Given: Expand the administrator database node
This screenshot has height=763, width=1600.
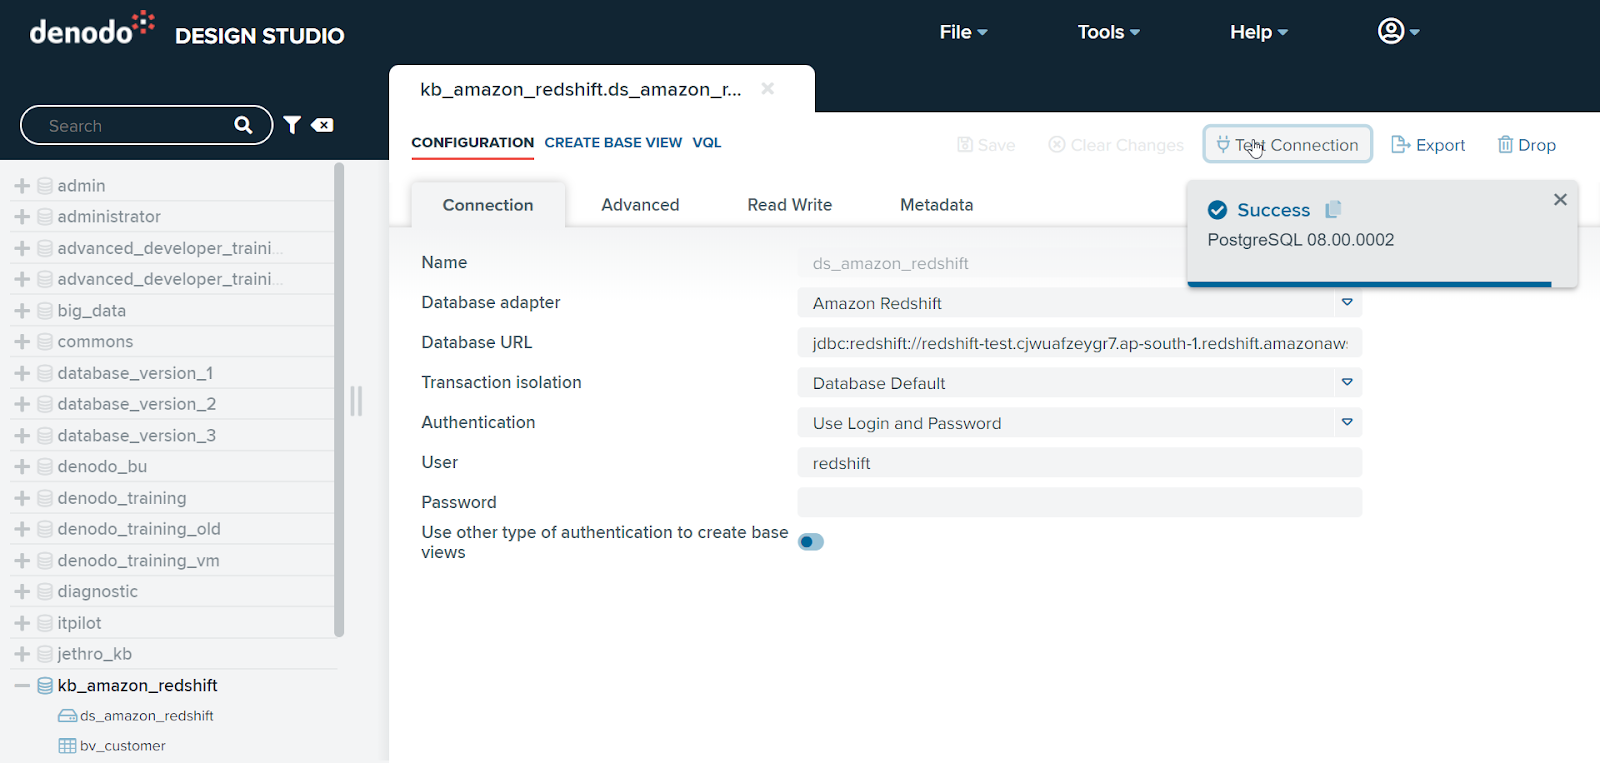Looking at the screenshot, I should point(22,217).
